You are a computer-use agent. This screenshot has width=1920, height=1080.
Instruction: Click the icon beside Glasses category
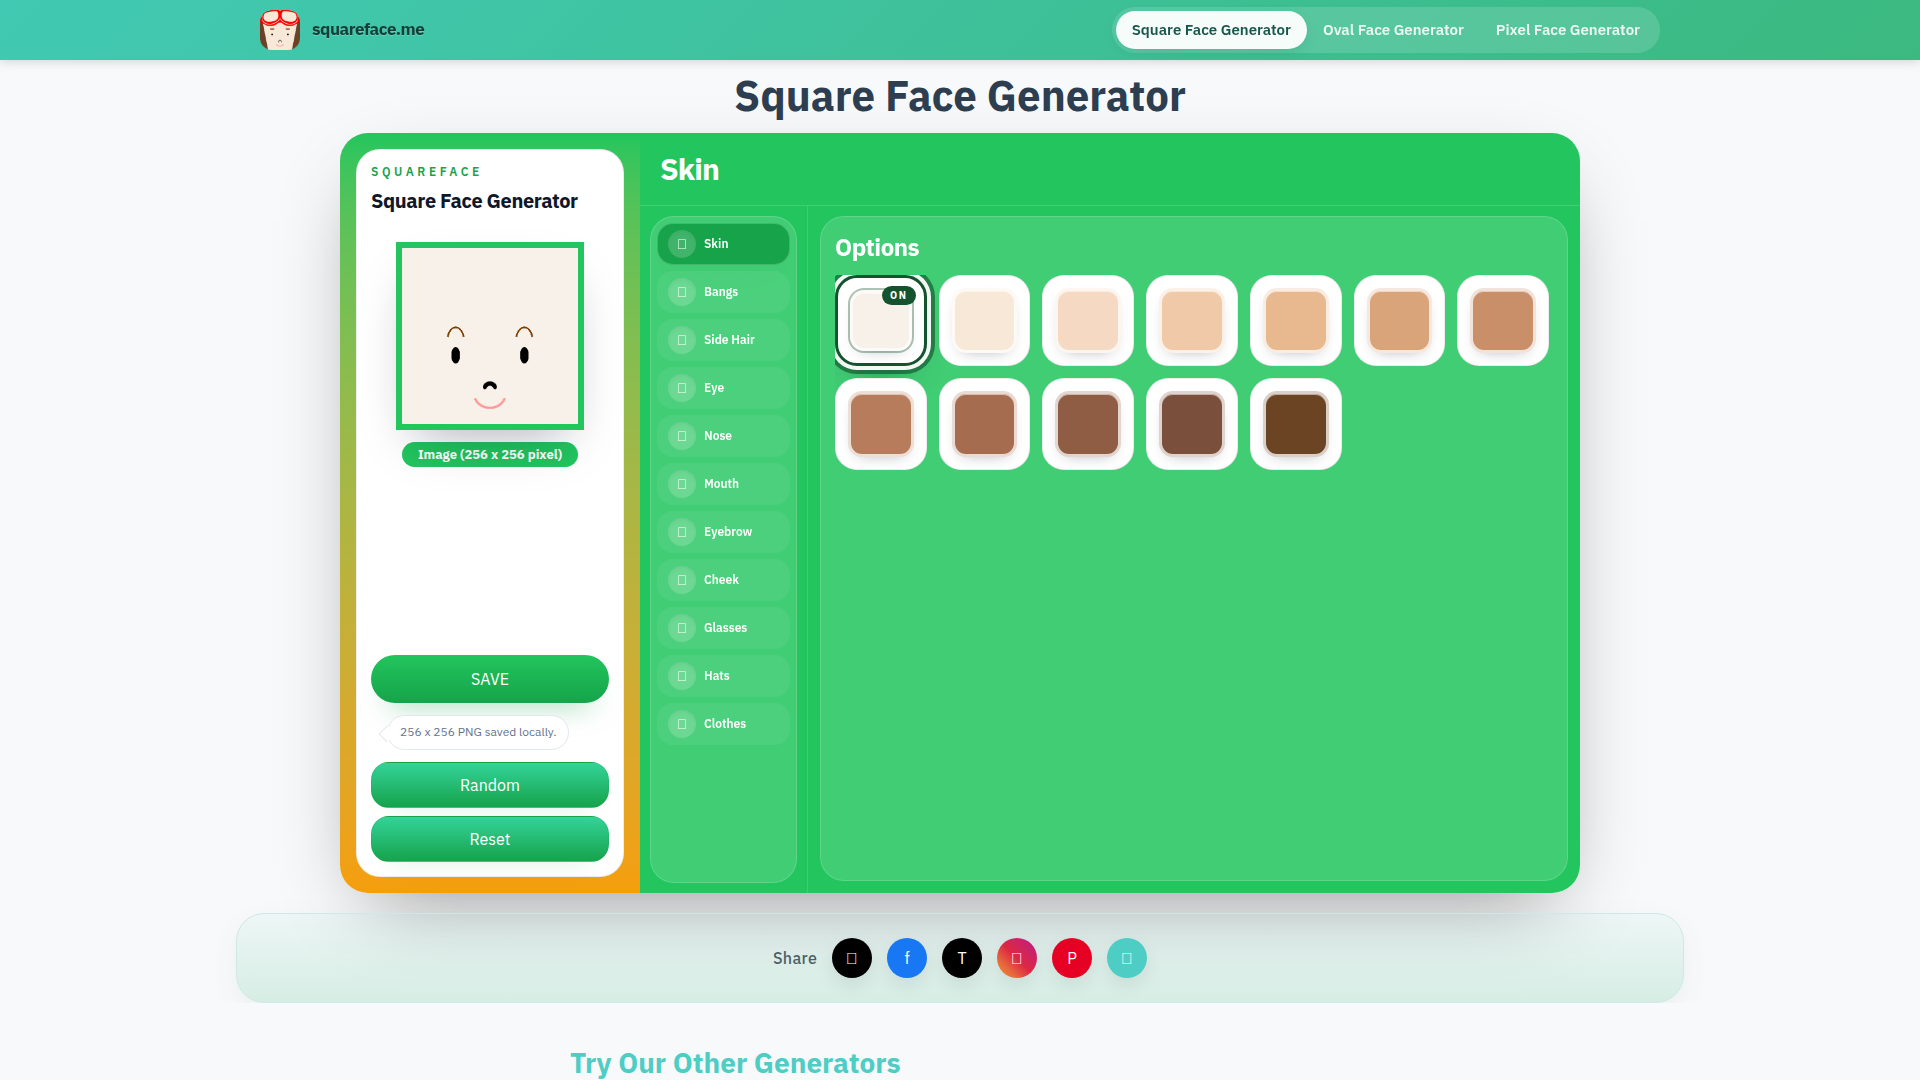(x=682, y=628)
